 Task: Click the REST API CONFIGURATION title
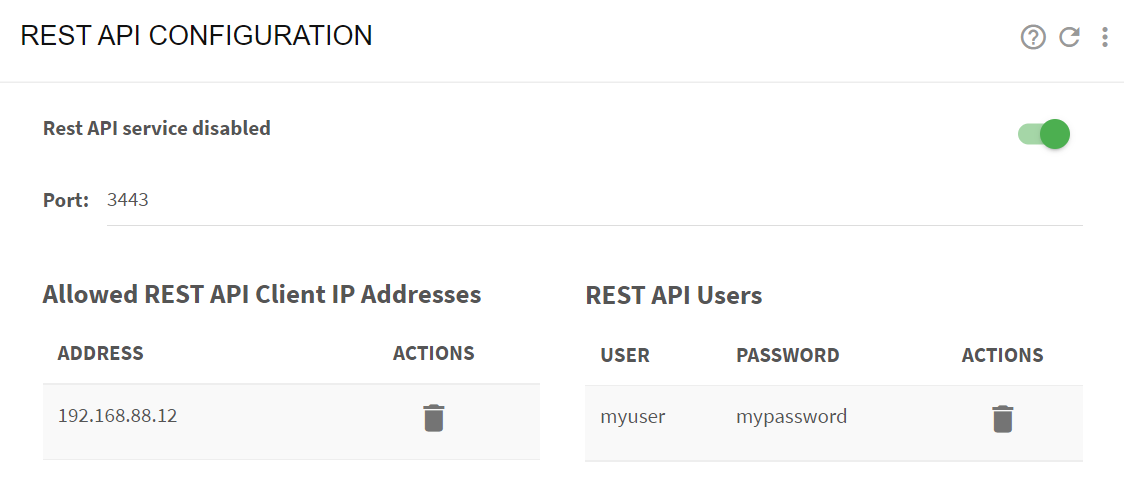(196, 36)
